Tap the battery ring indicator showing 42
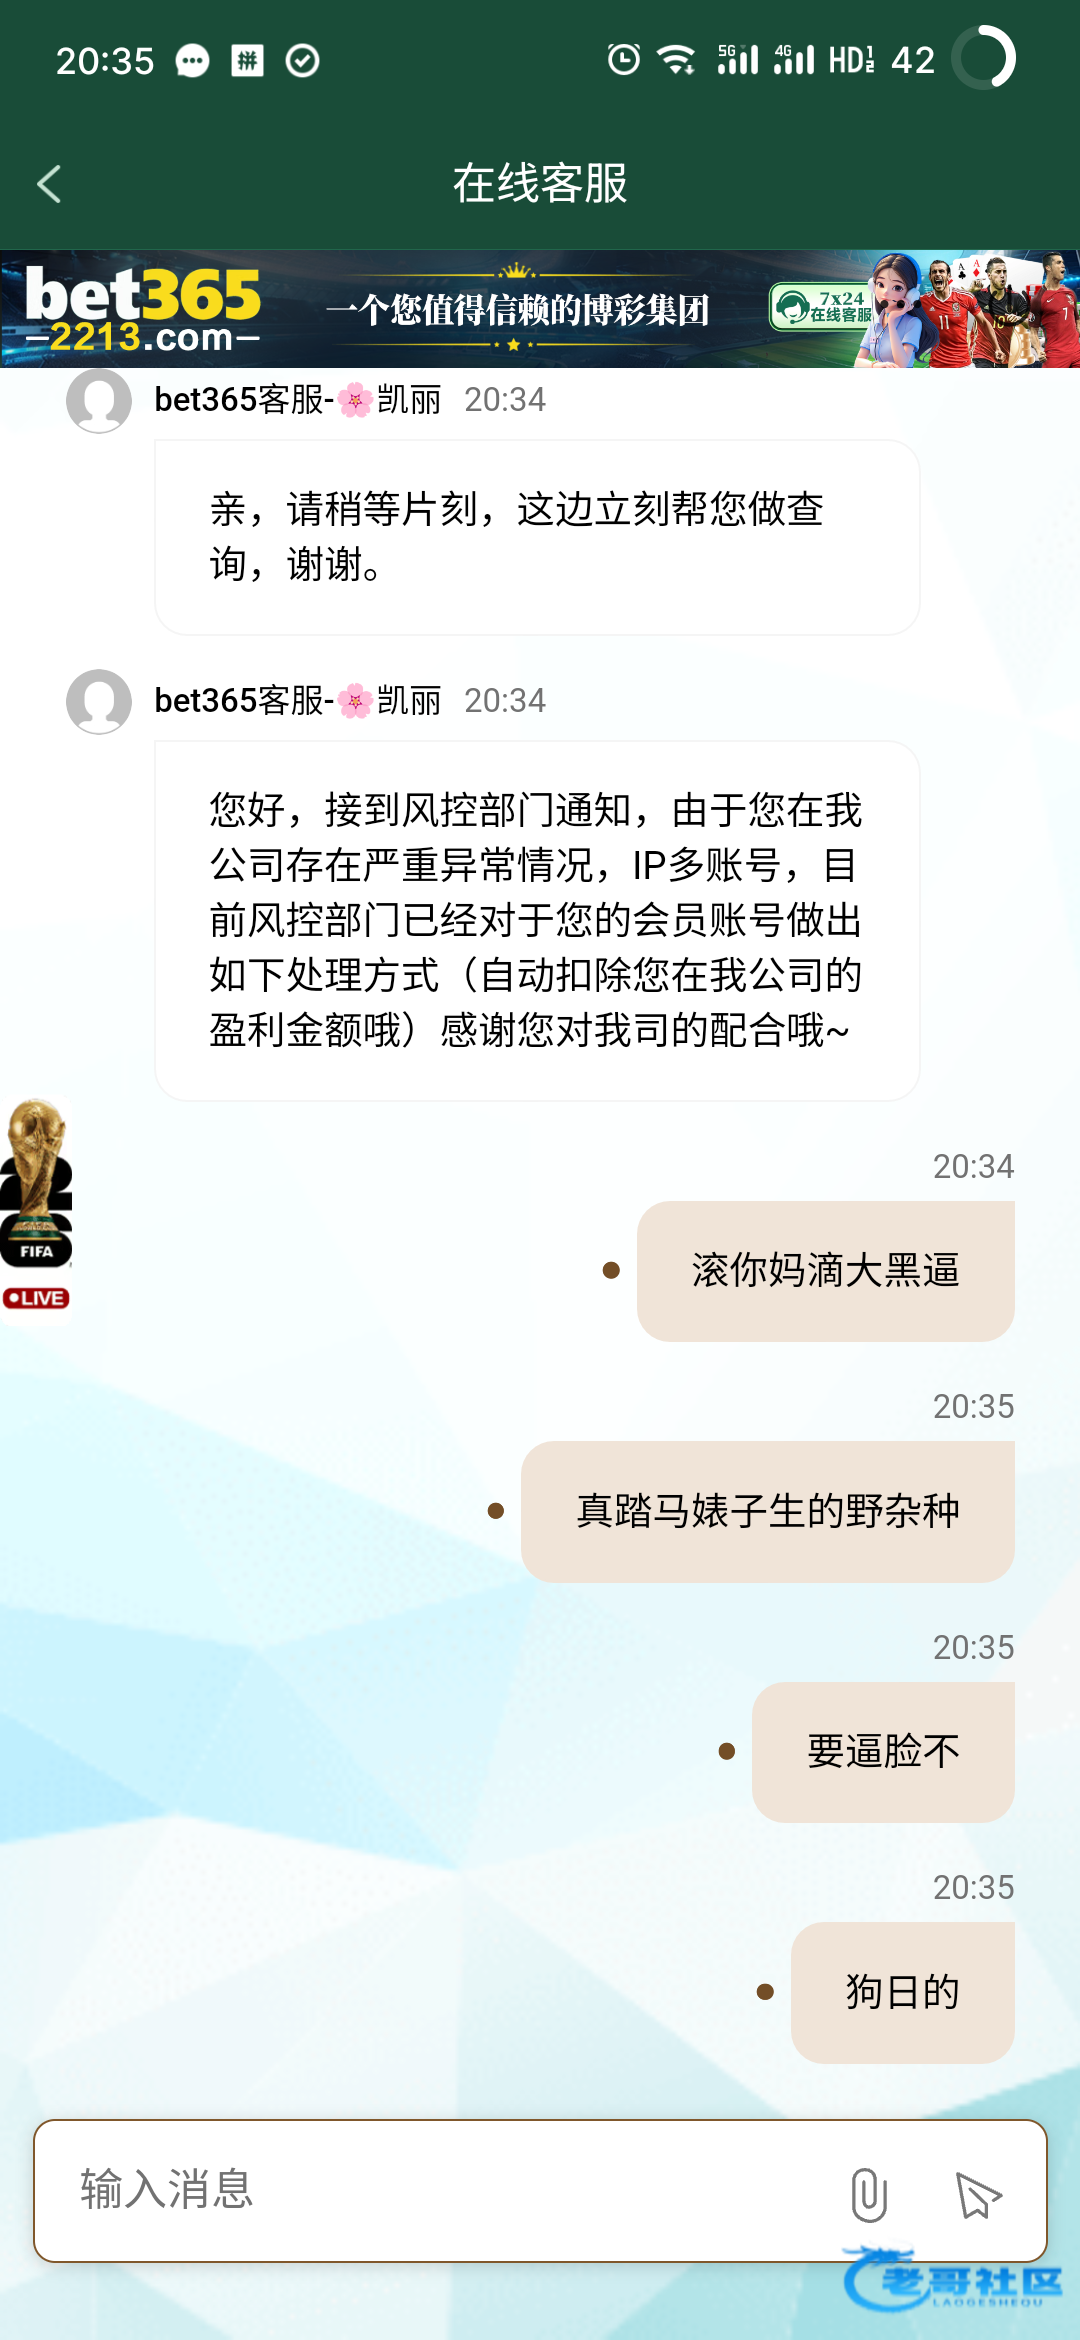Screen dimensions: 1080x2340 coord(983,58)
